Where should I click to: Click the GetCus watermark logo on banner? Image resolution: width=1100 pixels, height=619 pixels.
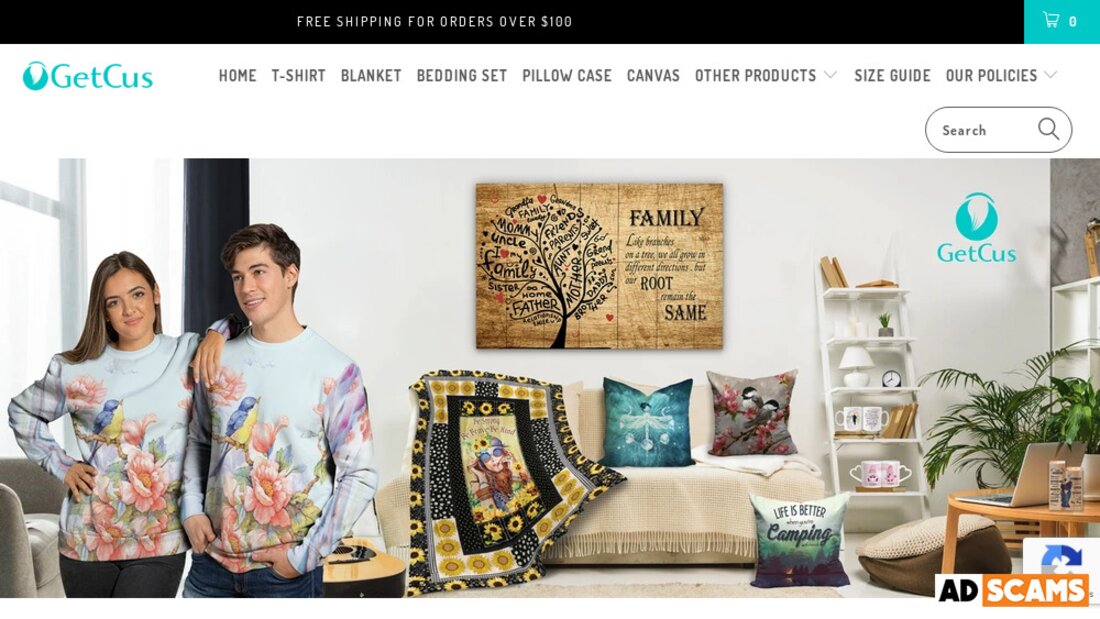pyautogui.click(x=977, y=228)
